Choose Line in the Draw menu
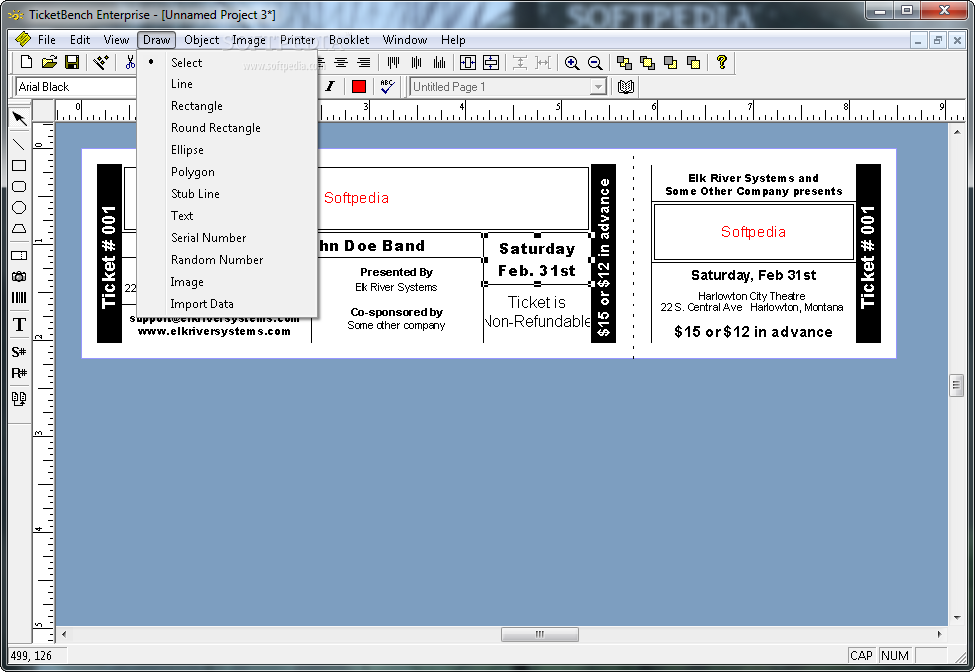Viewport: 975px width, 672px height. point(228,84)
